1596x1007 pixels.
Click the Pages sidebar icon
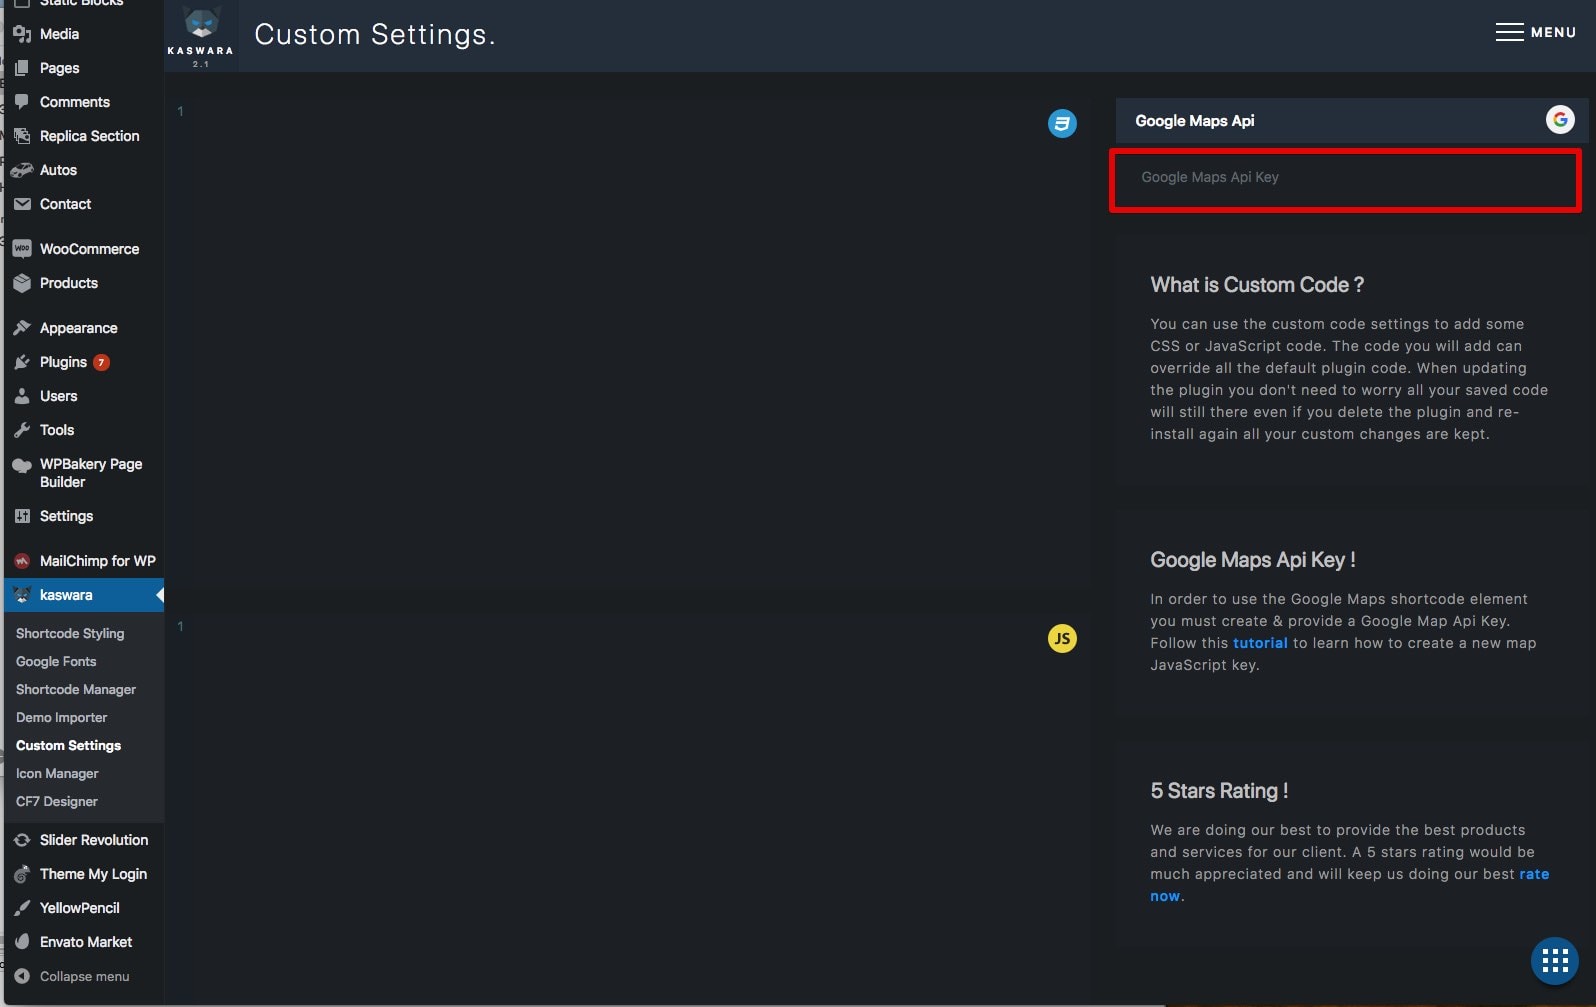click(x=22, y=68)
